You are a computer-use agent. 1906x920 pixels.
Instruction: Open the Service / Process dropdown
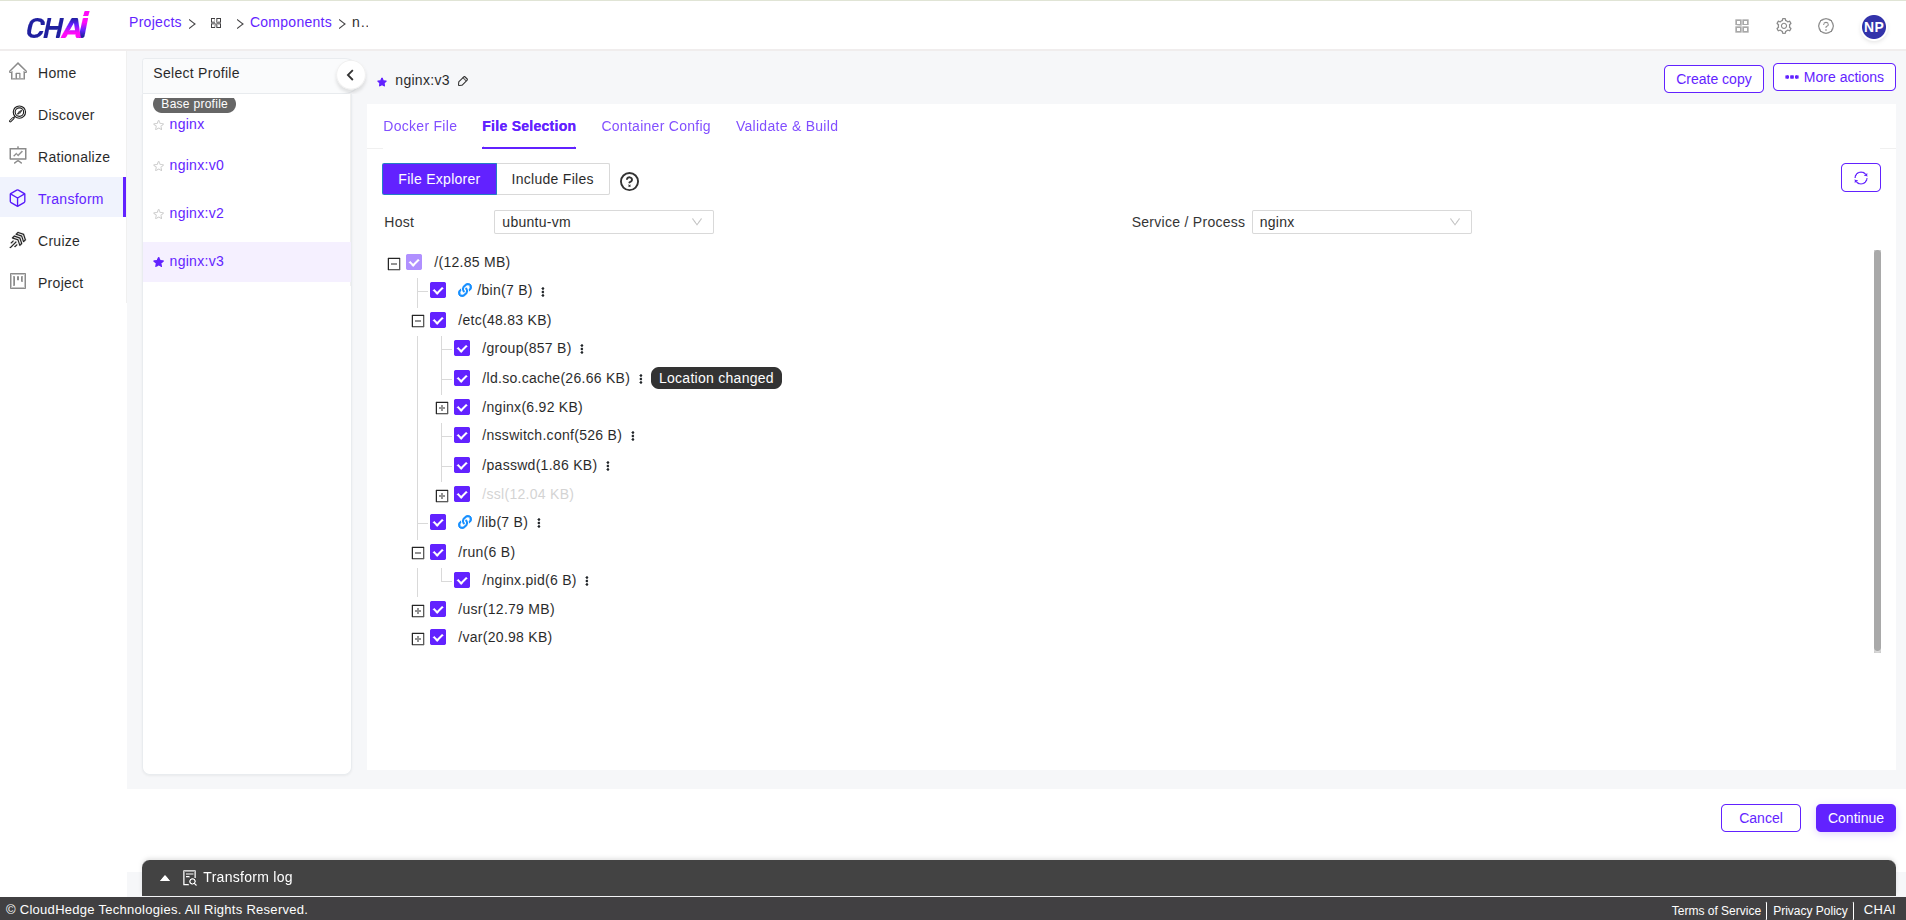click(1362, 222)
